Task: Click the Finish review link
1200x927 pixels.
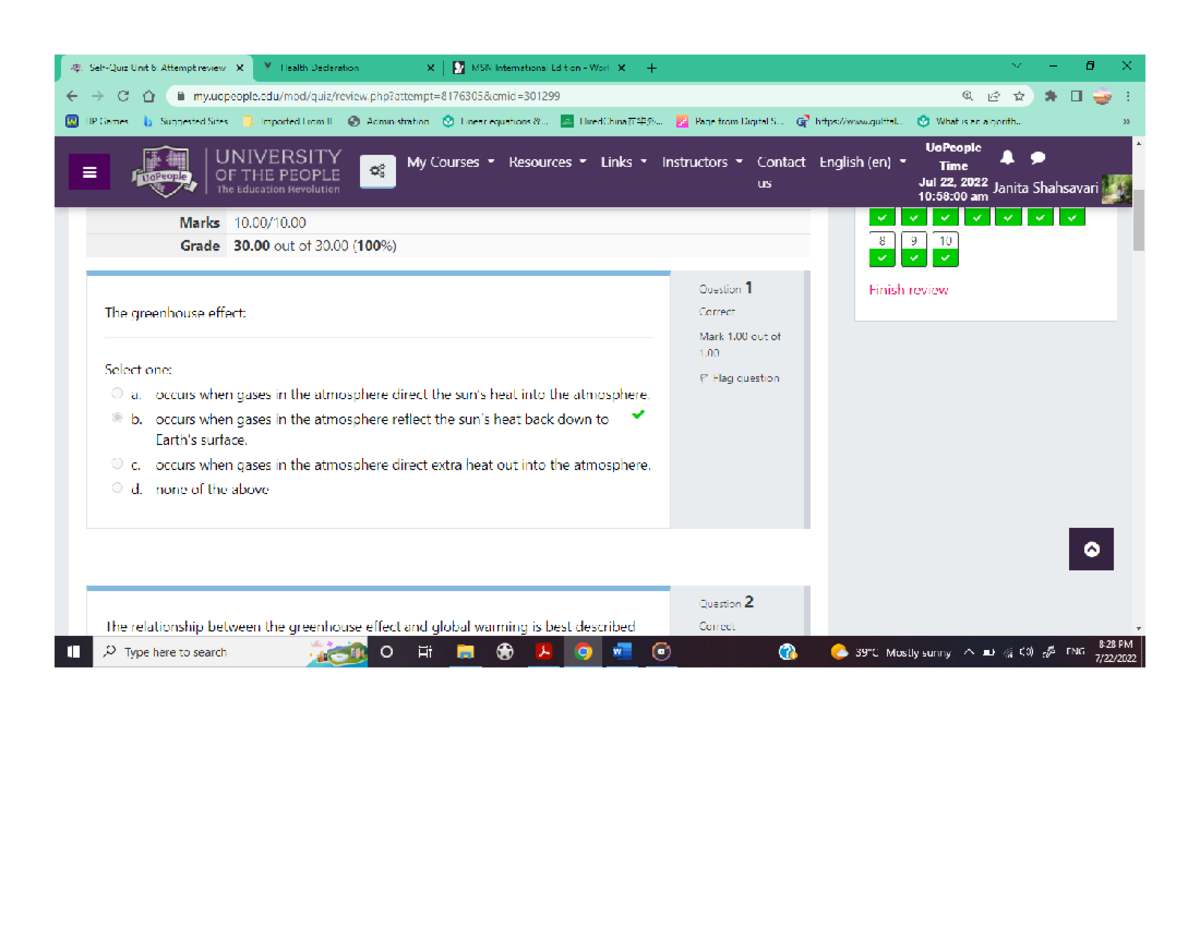Action: tap(908, 290)
